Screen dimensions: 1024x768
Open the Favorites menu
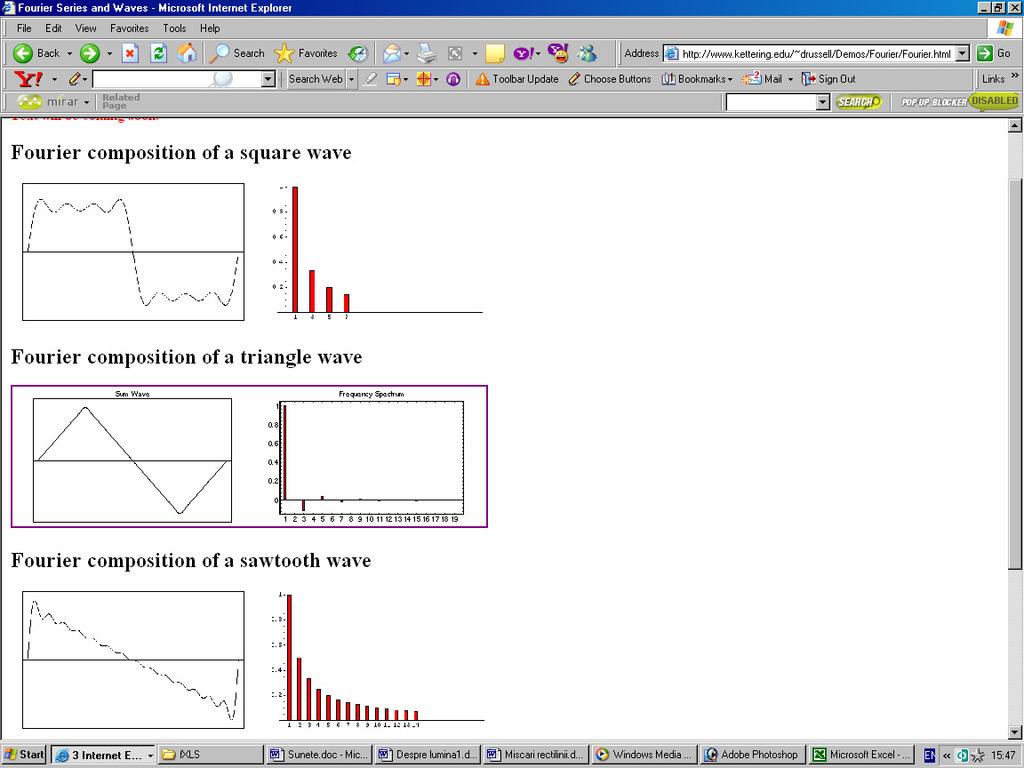pyautogui.click(x=129, y=28)
